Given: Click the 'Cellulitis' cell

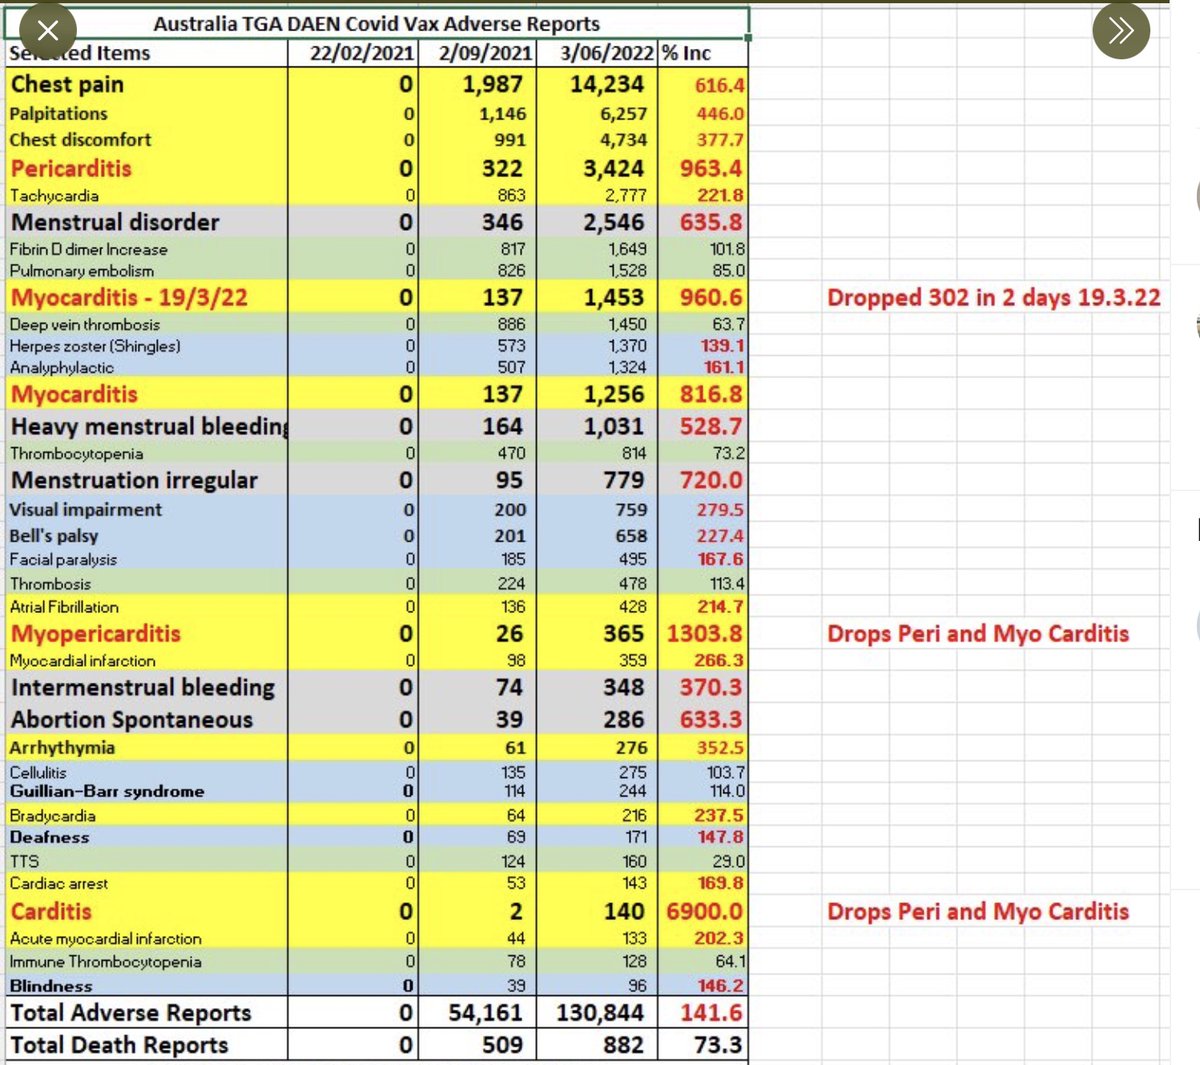Looking at the screenshot, I should pyautogui.click(x=38, y=773).
